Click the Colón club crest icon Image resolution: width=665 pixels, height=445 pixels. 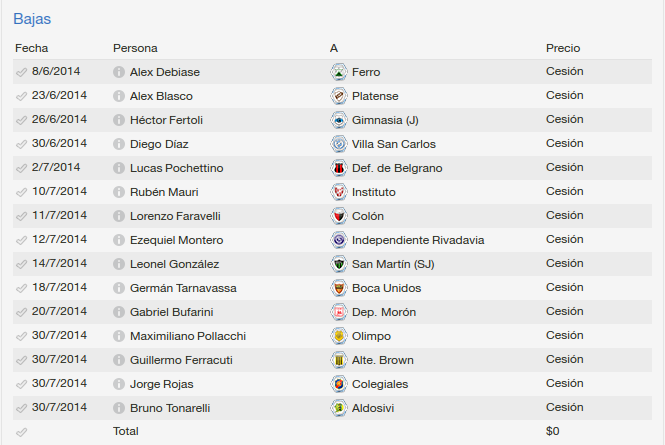click(339, 216)
